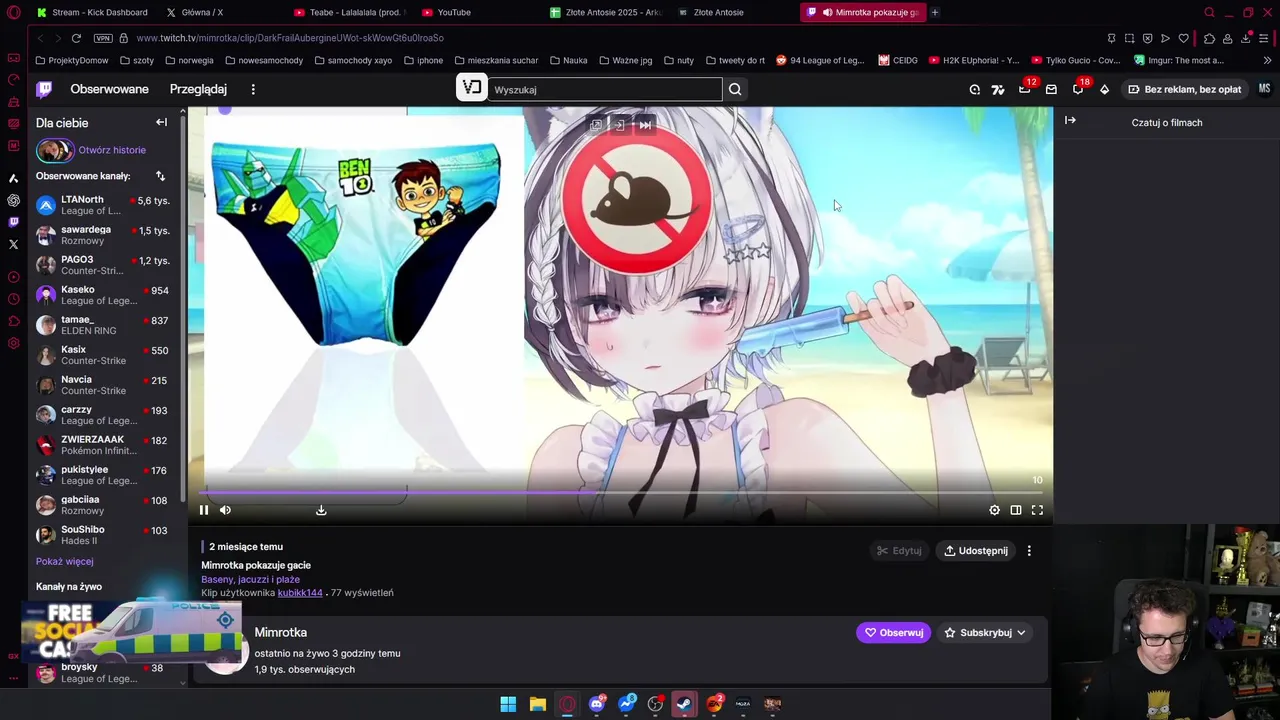Open LTANorth channel in sidebar
Image resolution: width=1280 pixels, height=720 pixels.
[104, 205]
